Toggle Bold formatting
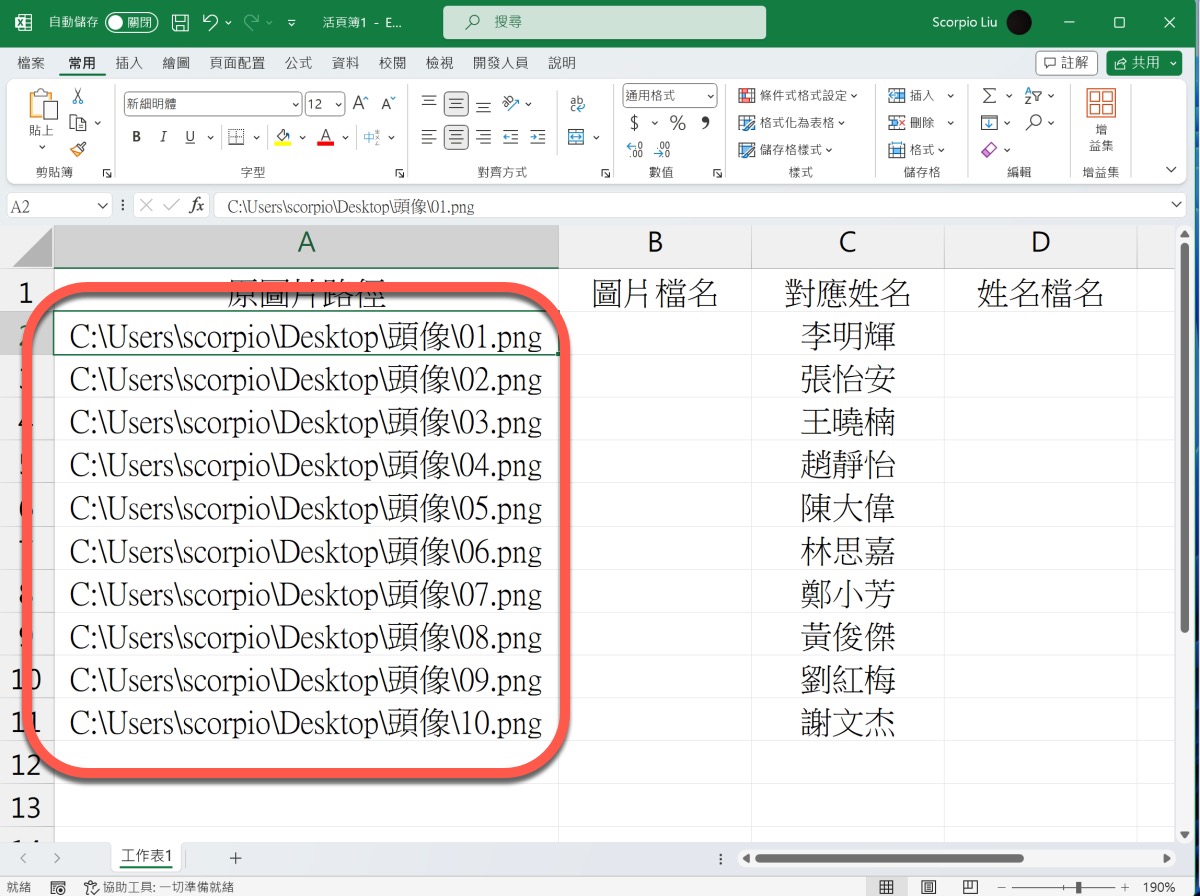The width and height of the screenshot is (1200, 896). coord(136,137)
